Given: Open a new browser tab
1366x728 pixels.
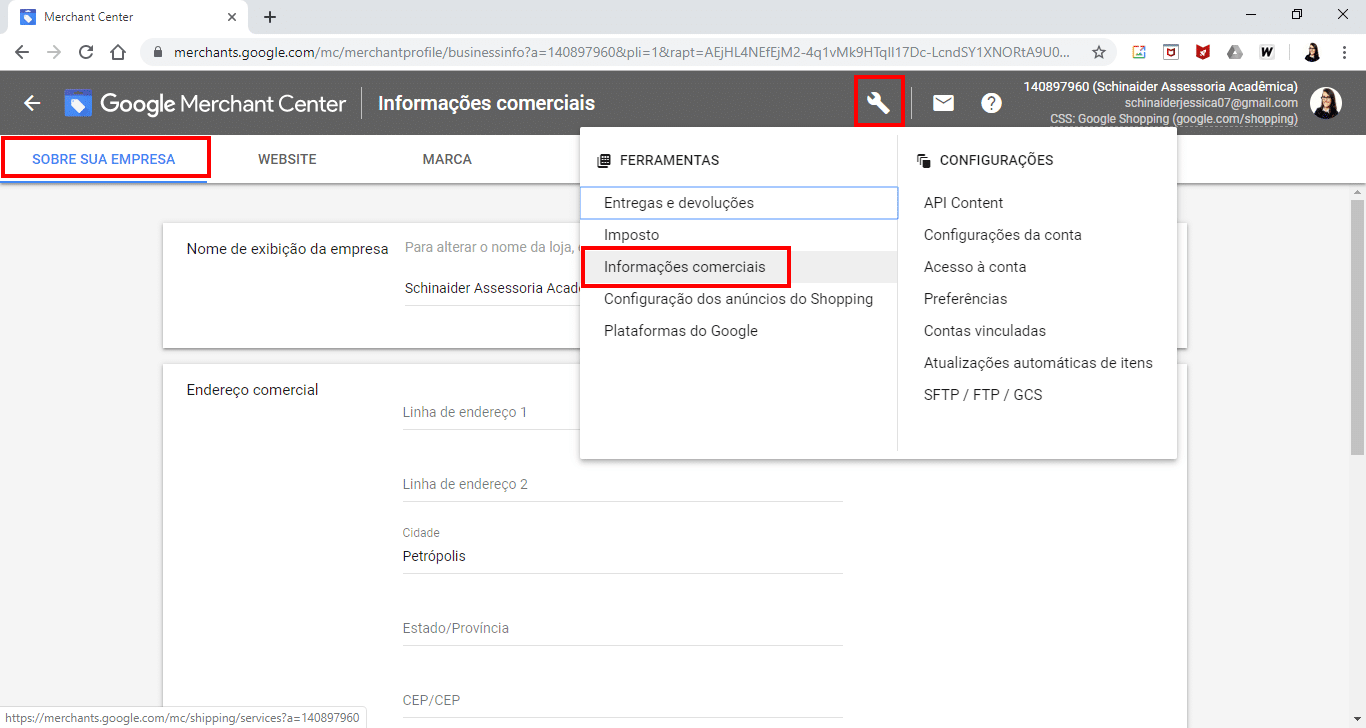Looking at the screenshot, I should tap(270, 17).
